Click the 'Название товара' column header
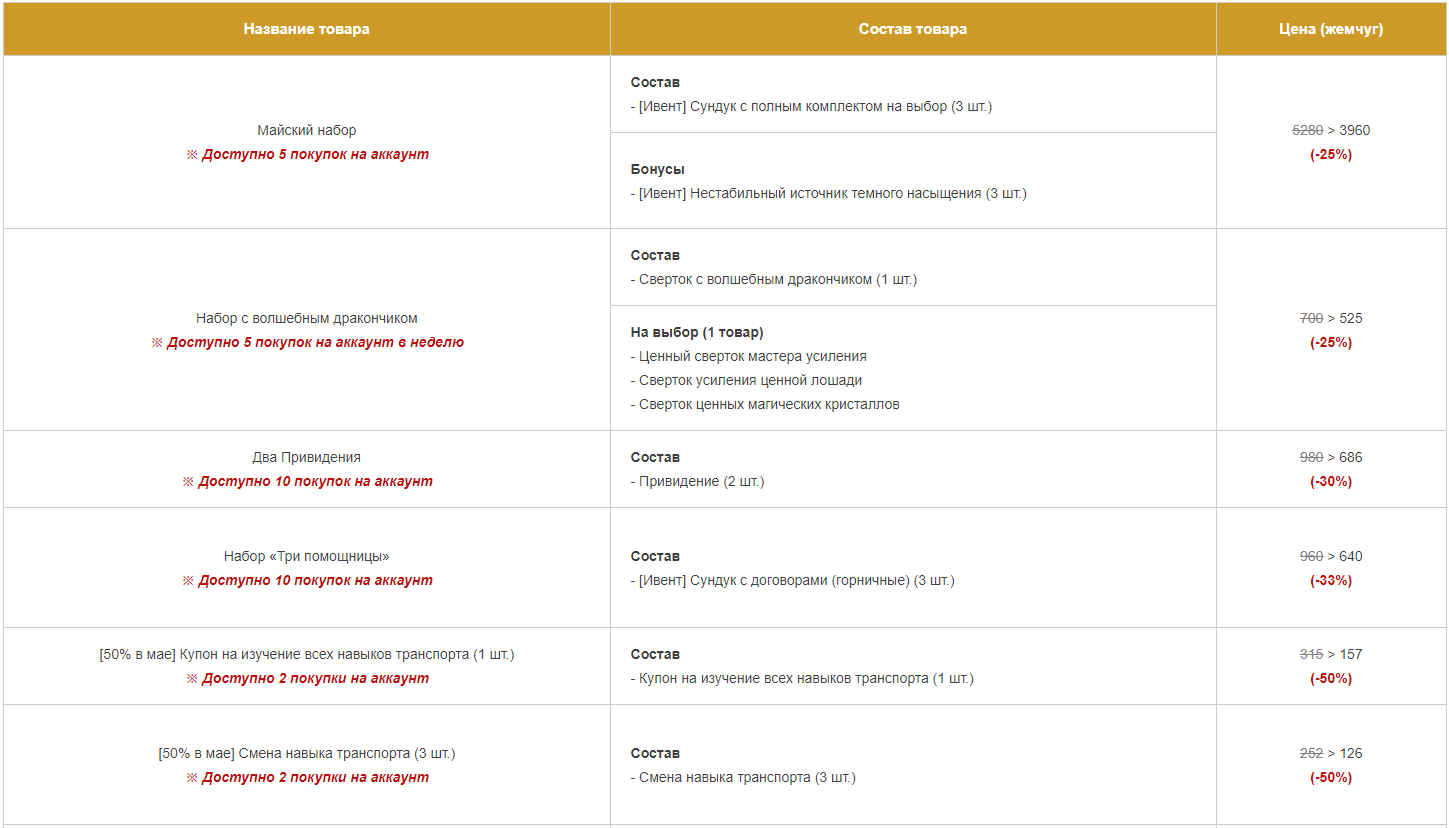 (306, 29)
